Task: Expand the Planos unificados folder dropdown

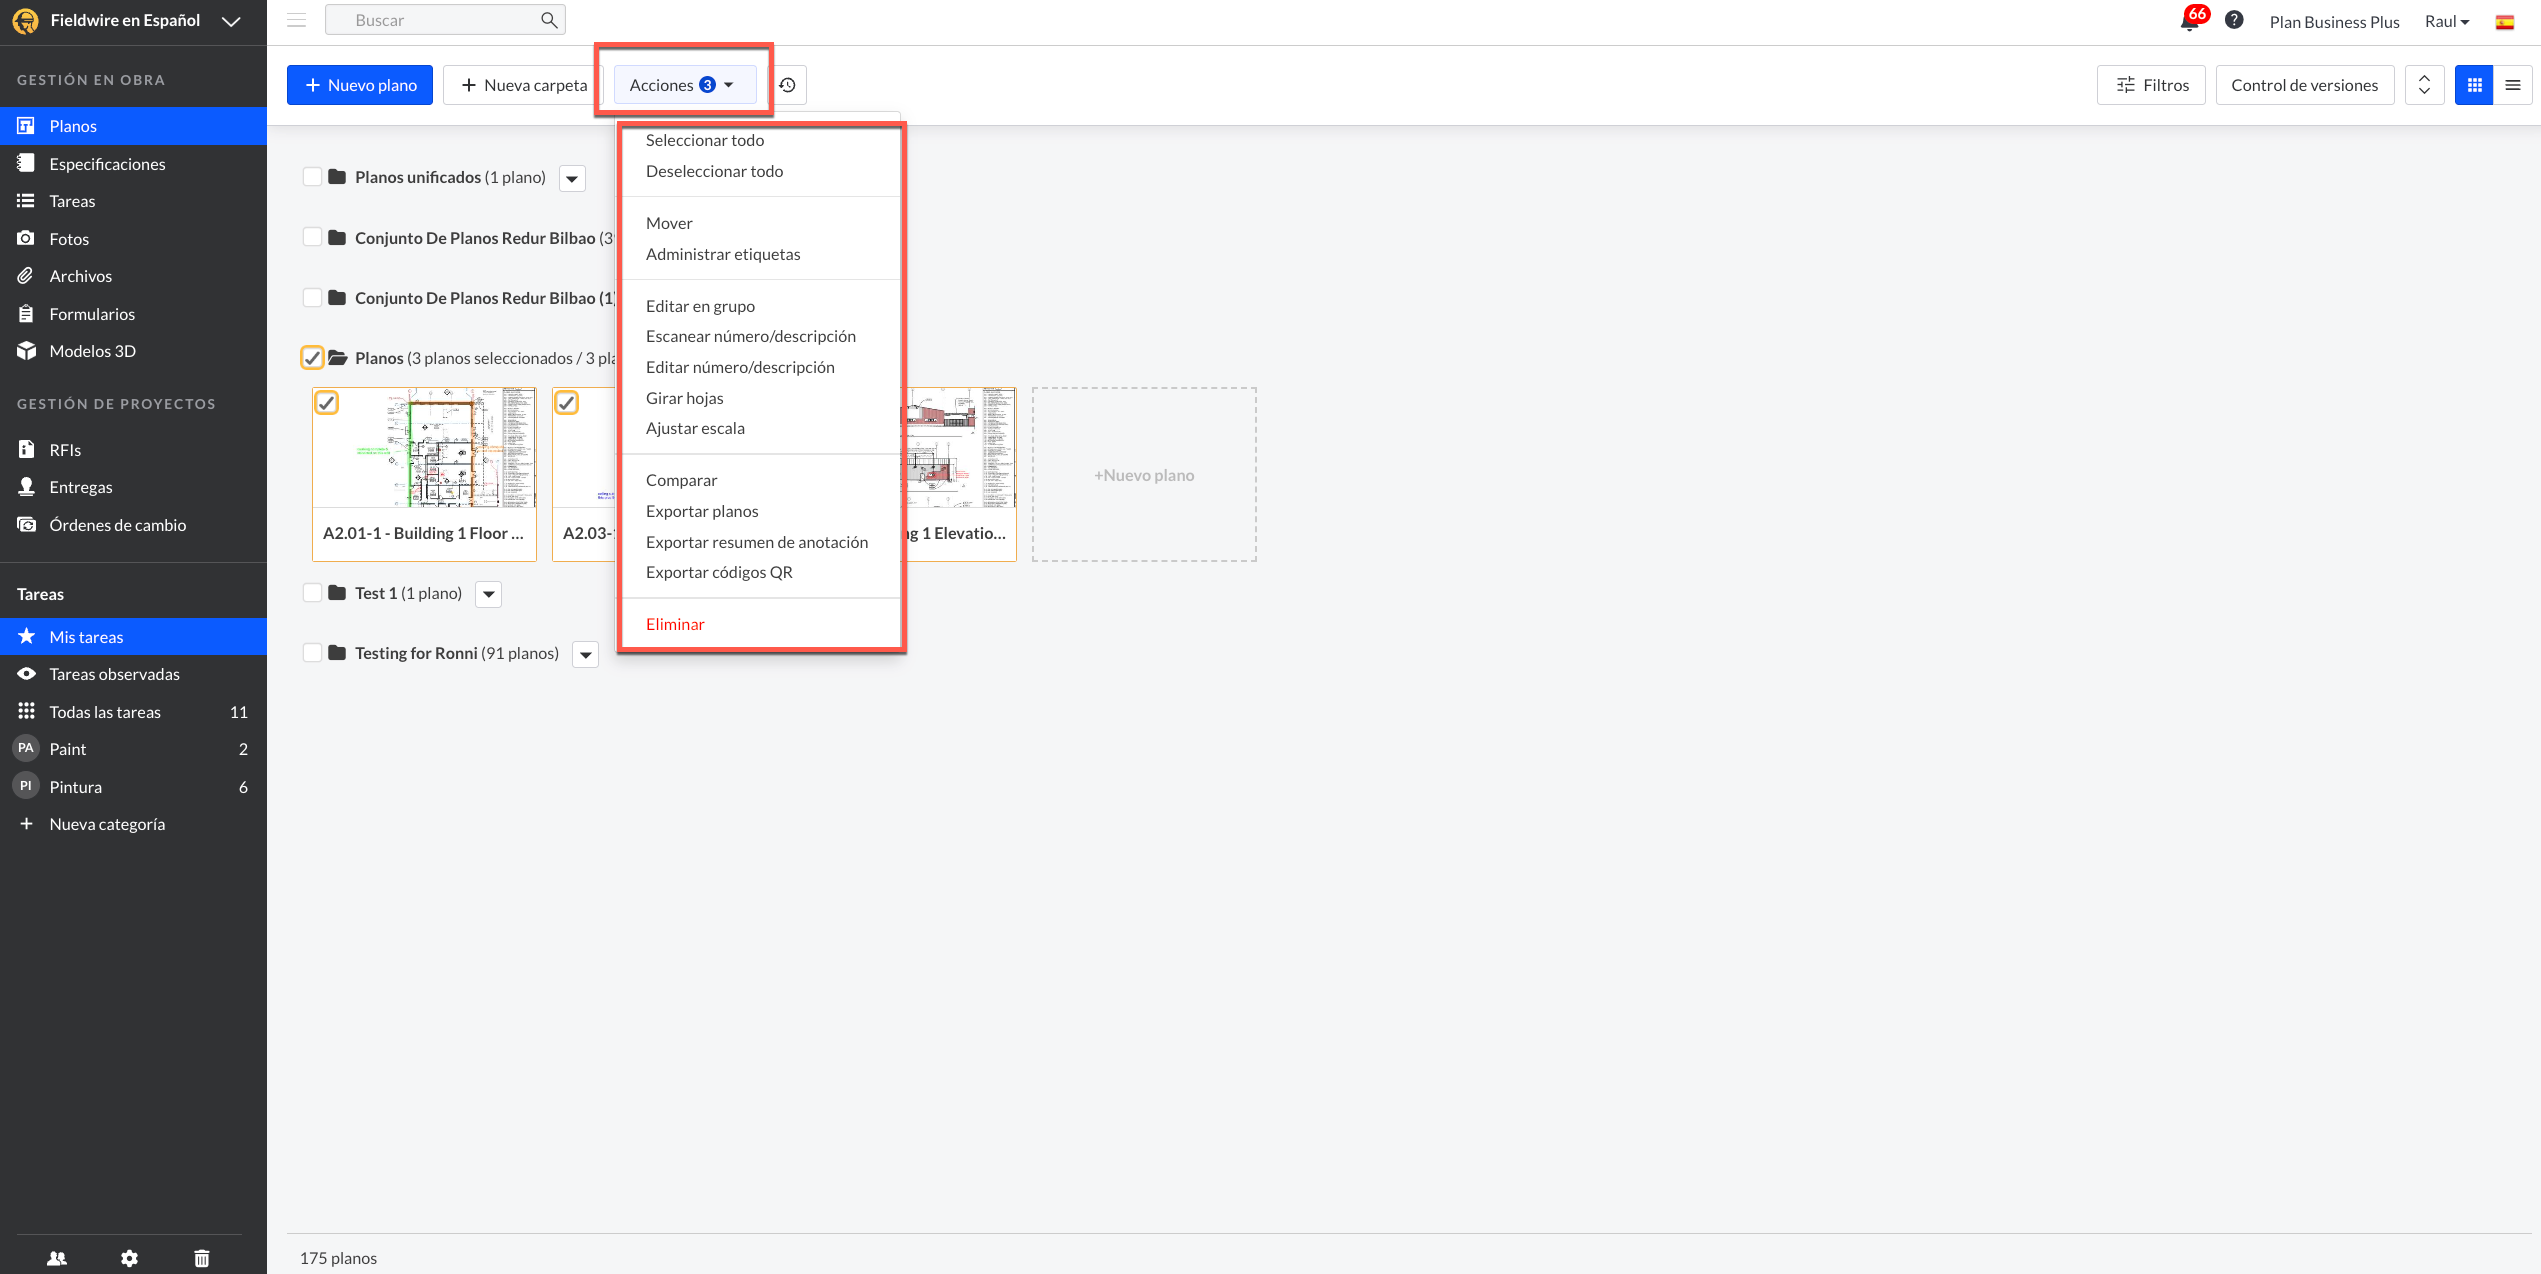Action: [x=572, y=179]
